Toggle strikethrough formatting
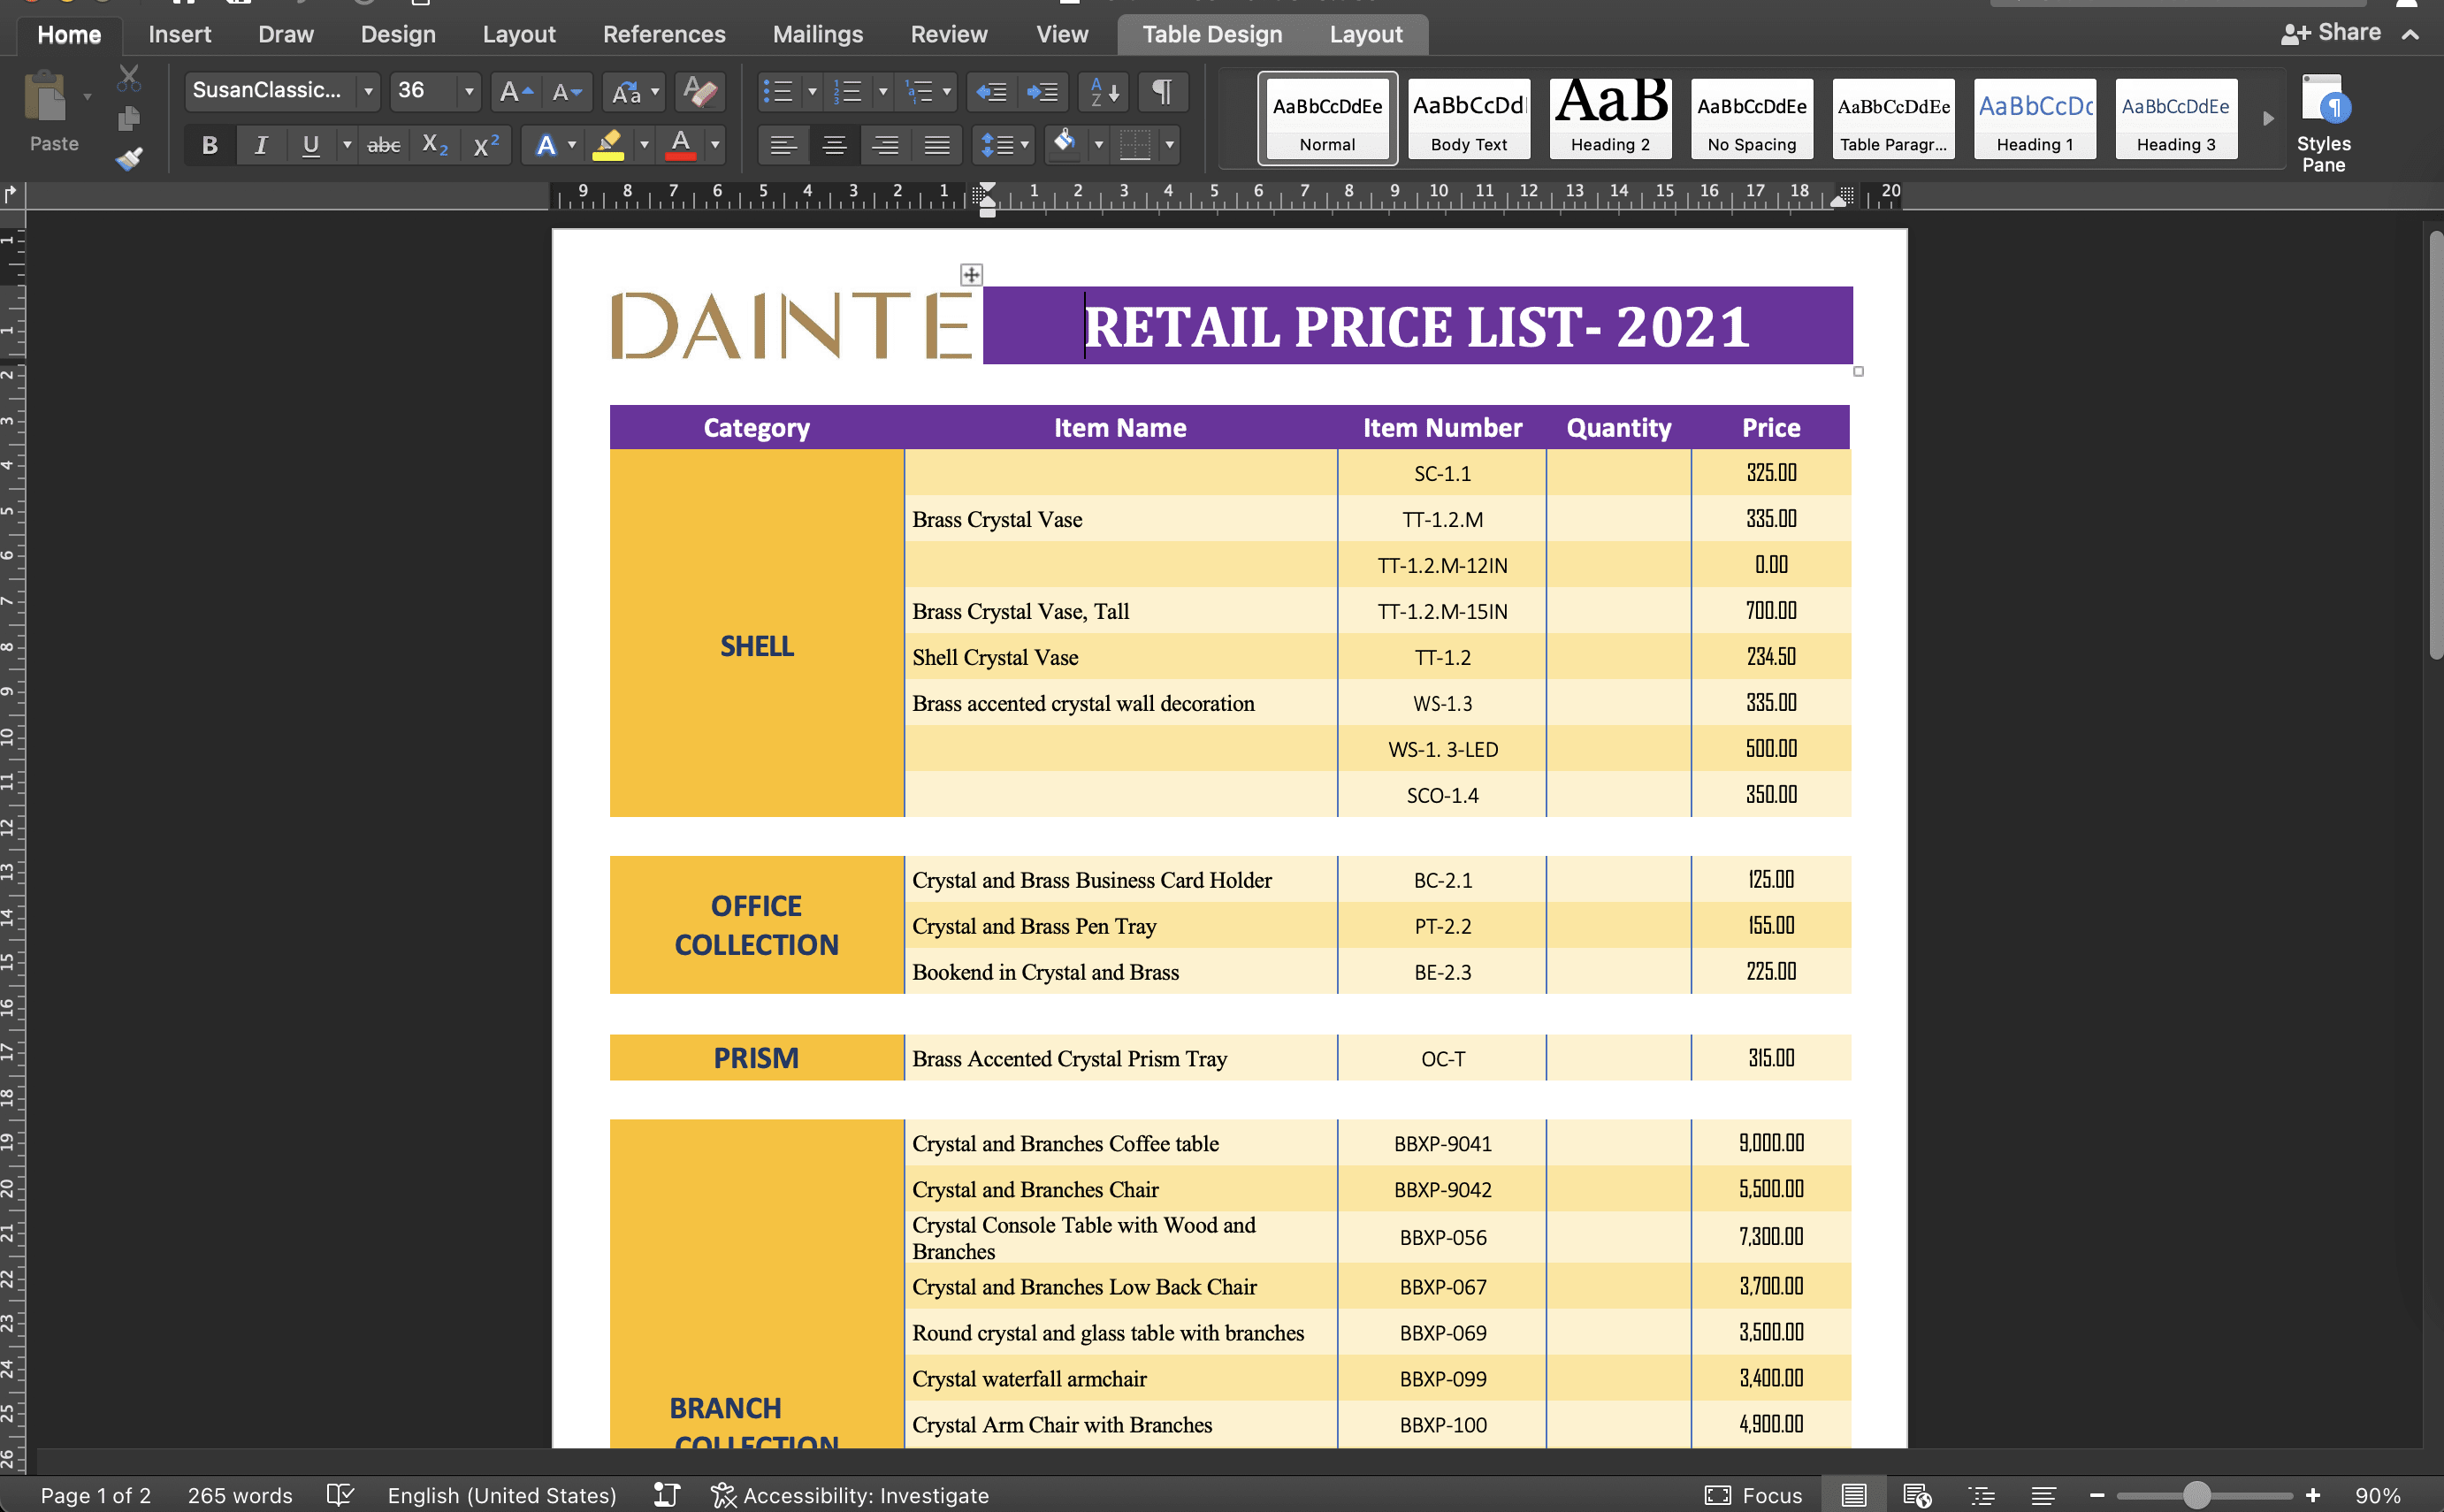The height and width of the screenshot is (1512, 2444). 384,146
